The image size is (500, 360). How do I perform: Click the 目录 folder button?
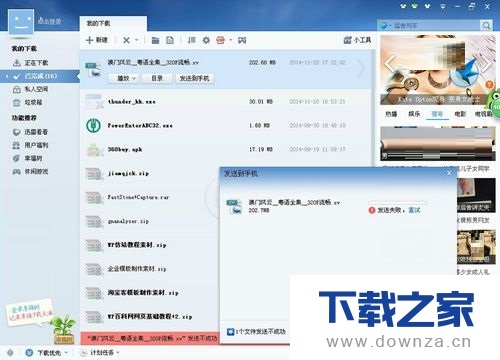pyautogui.click(x=157, y=78)
